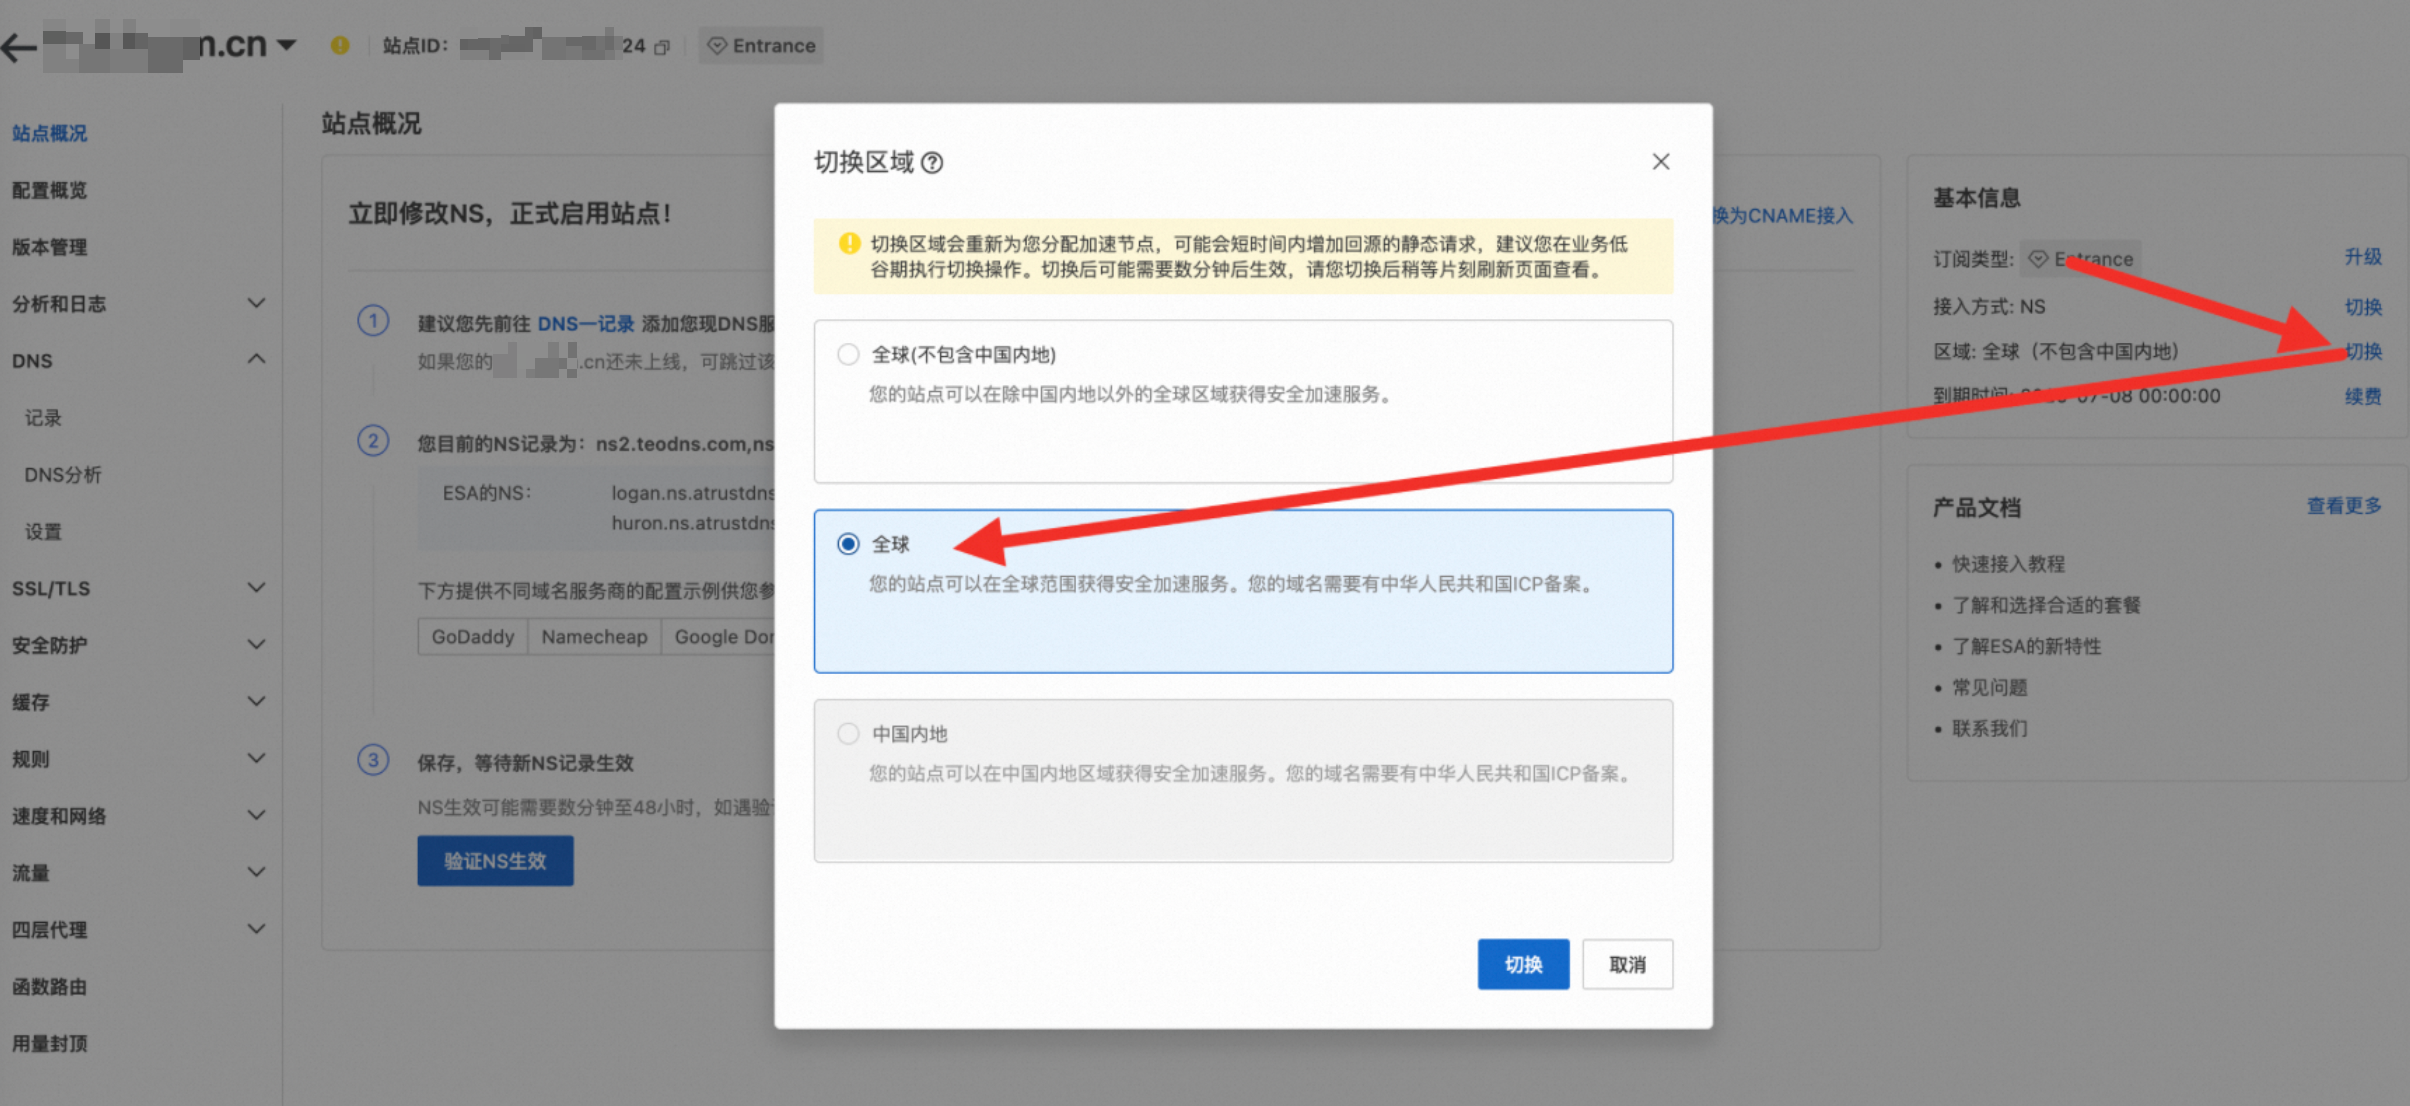Click the blue 切换 confirm button

(x=1523, y=964)
